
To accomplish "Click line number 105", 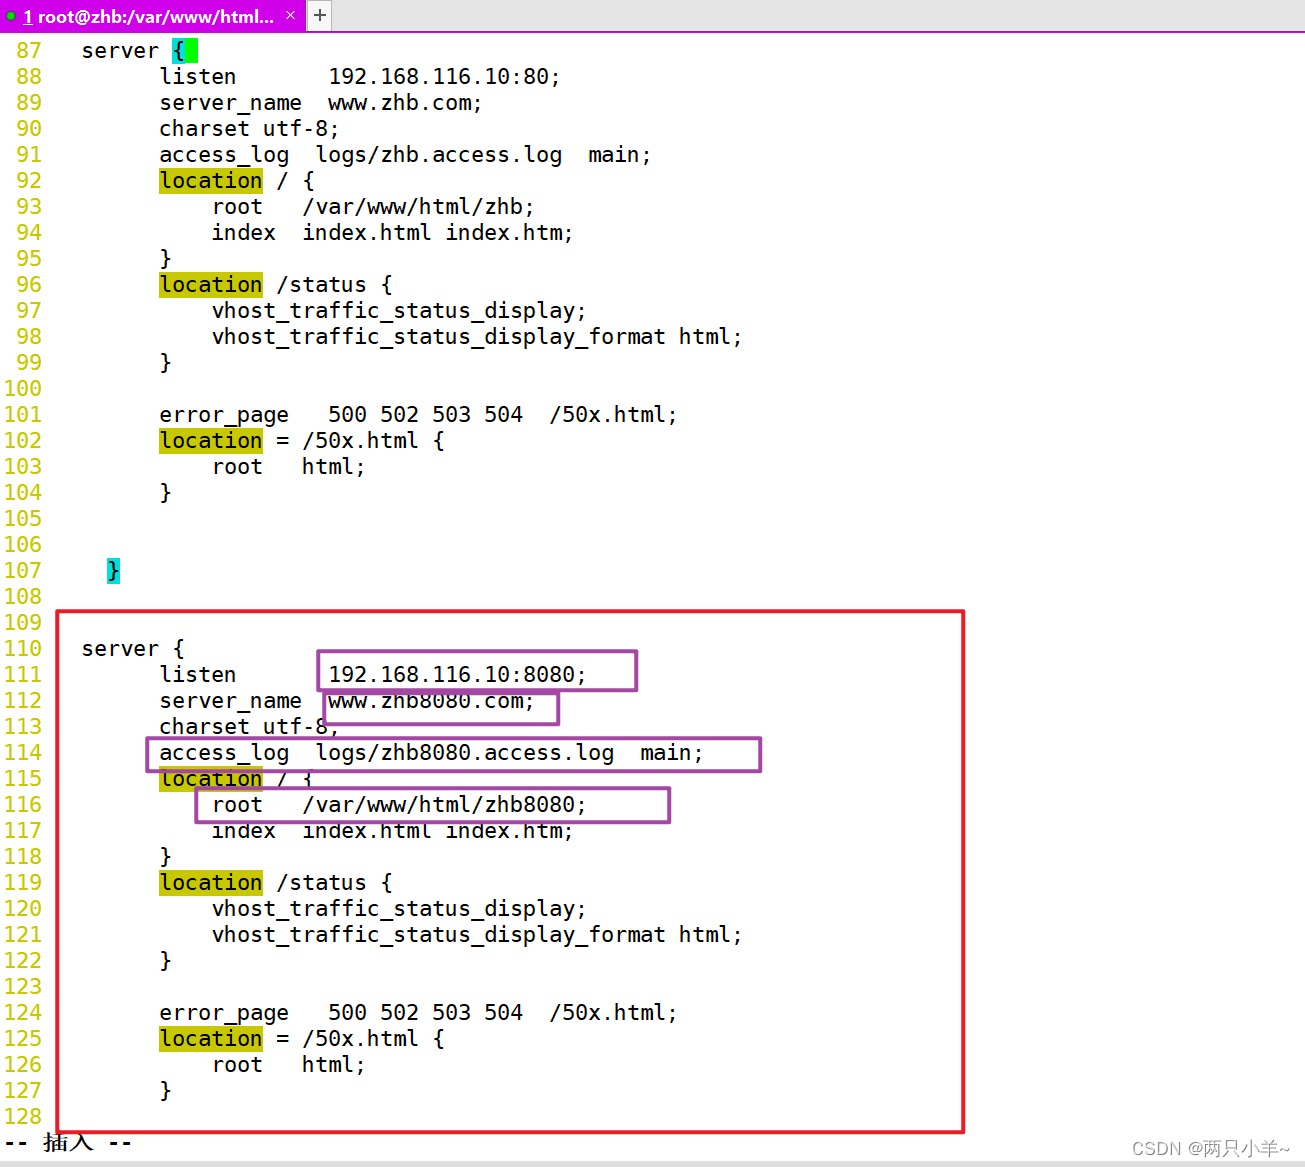I will coord(23,519).
